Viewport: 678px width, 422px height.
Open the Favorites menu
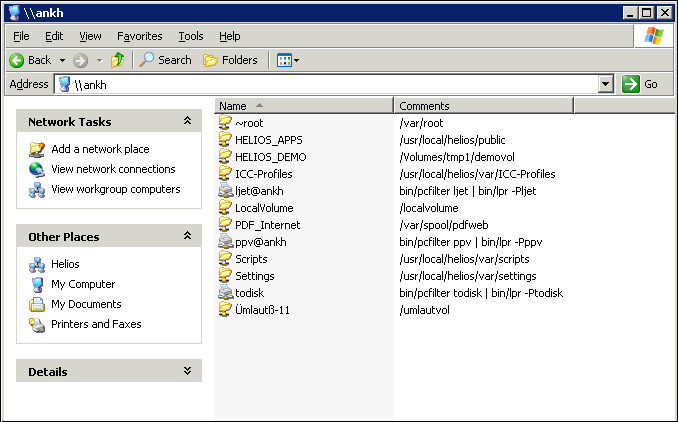pos(140,36)
